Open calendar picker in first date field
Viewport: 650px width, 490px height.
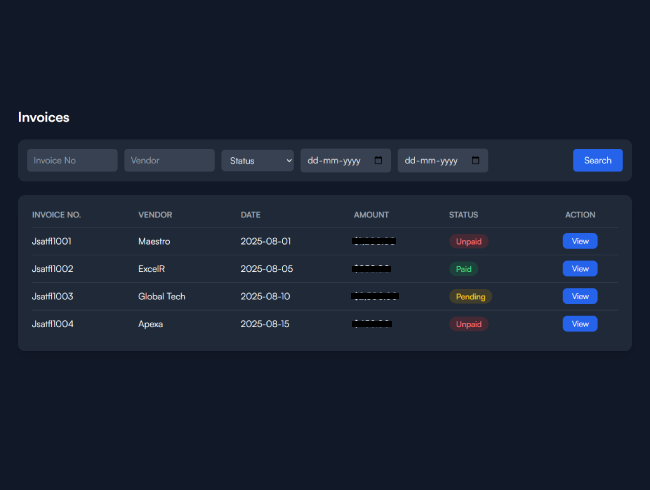click(378, 160)
